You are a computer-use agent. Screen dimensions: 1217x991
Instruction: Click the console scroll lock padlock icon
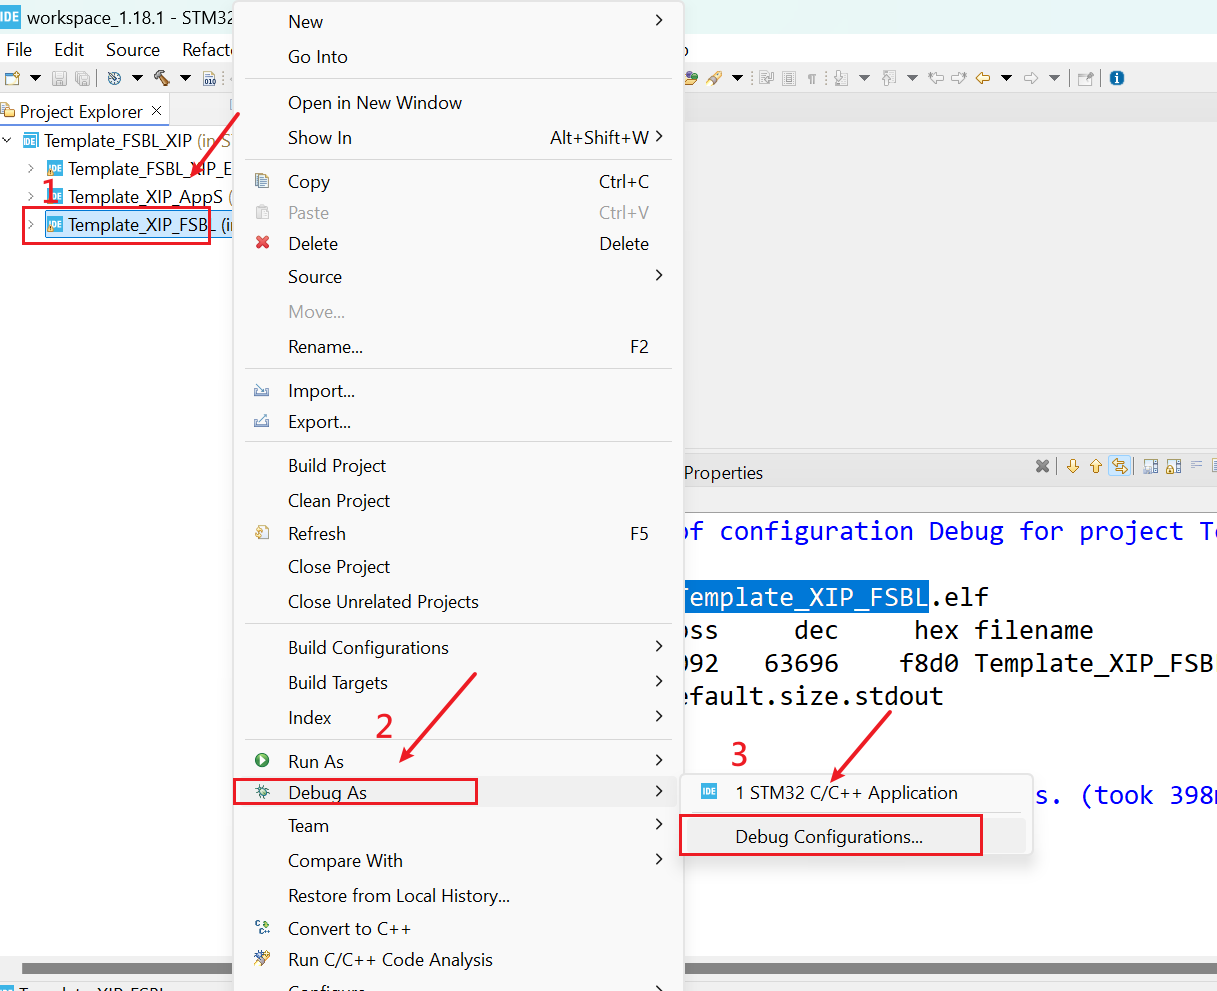tap(1173, 466)
